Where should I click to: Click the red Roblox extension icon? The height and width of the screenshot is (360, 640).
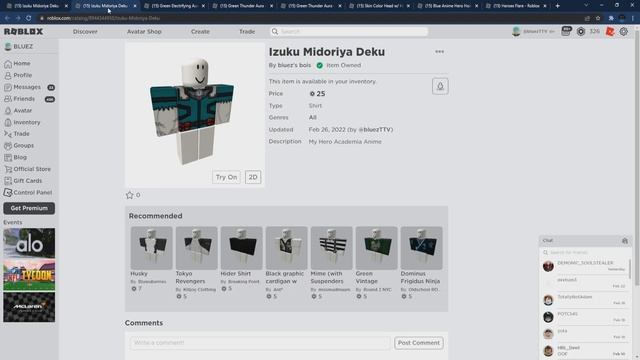(610, 31)
